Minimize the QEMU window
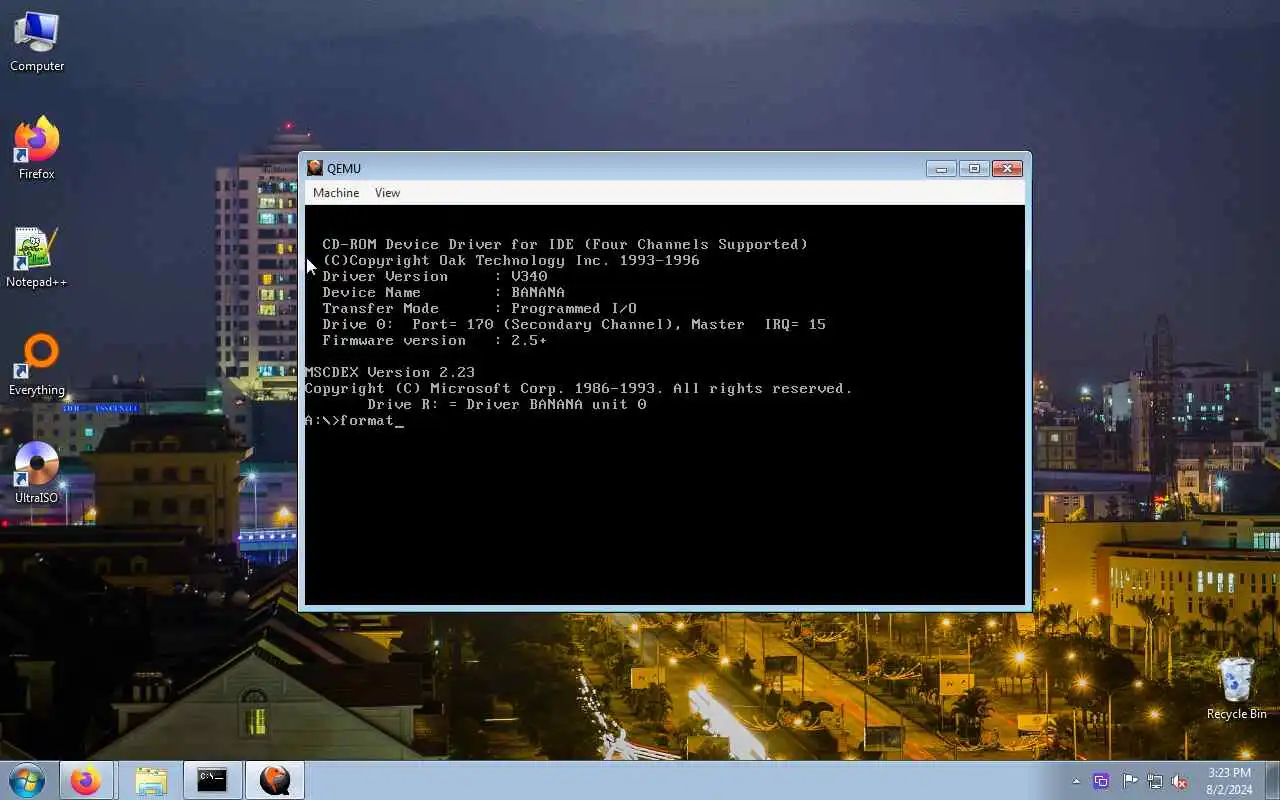This screenshot has width=1280, height=800. pyautogui.click(x=941, y=169)
